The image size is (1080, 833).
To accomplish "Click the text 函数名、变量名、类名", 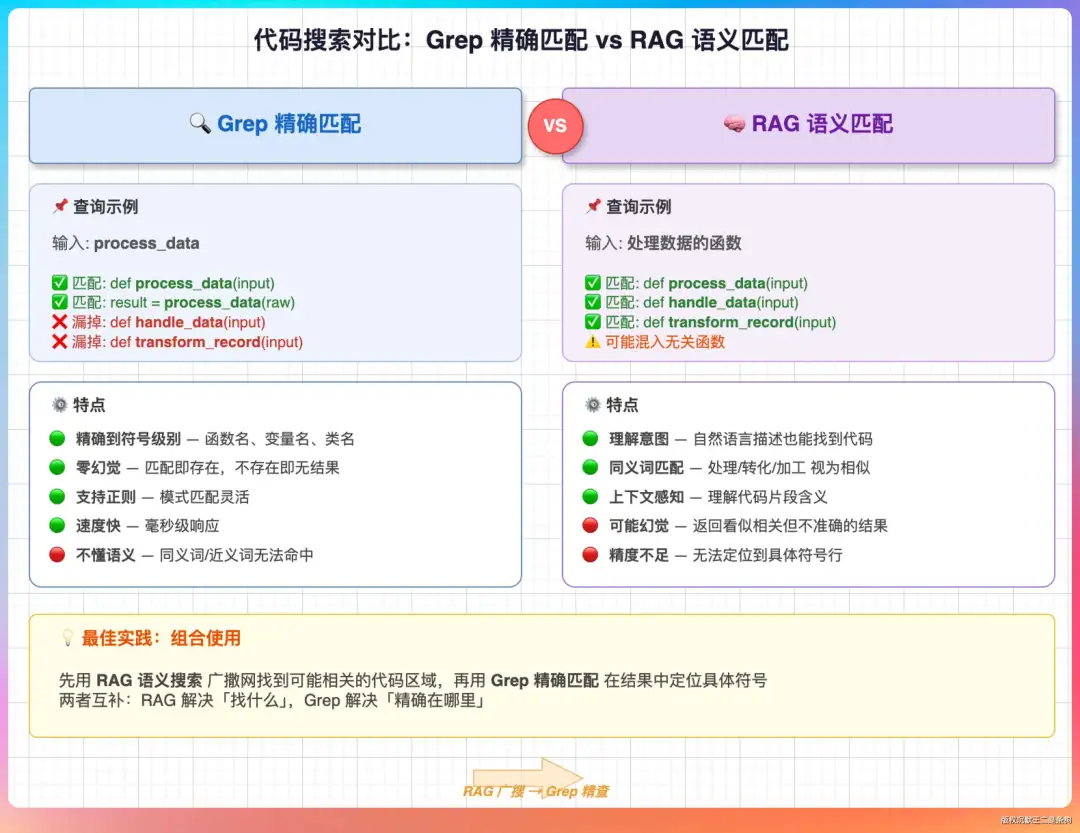I will (x=280, y=439).
